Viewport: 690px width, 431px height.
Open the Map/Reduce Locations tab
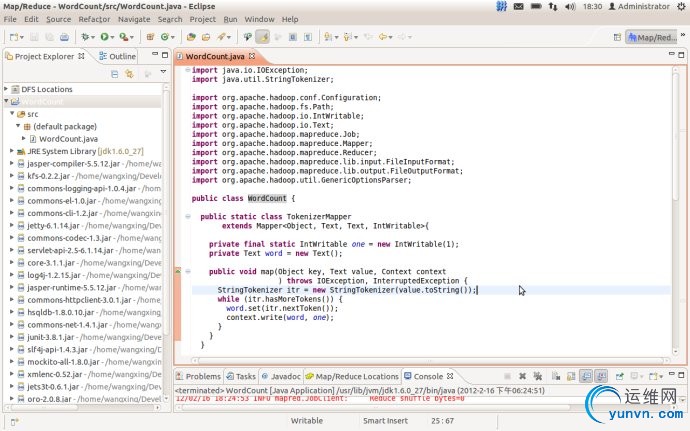pos(352,376)
